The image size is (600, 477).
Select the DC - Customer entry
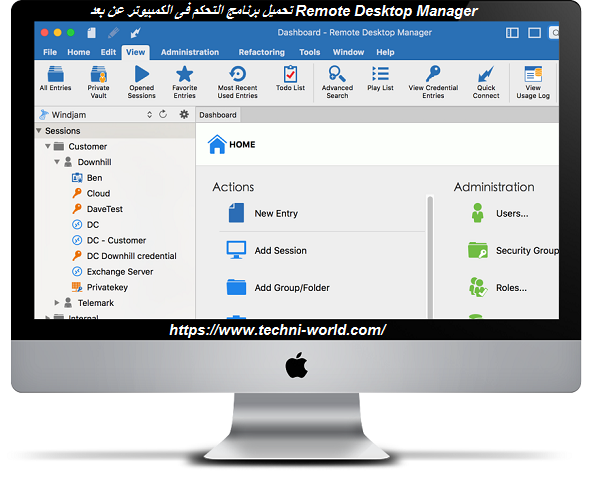116,240
